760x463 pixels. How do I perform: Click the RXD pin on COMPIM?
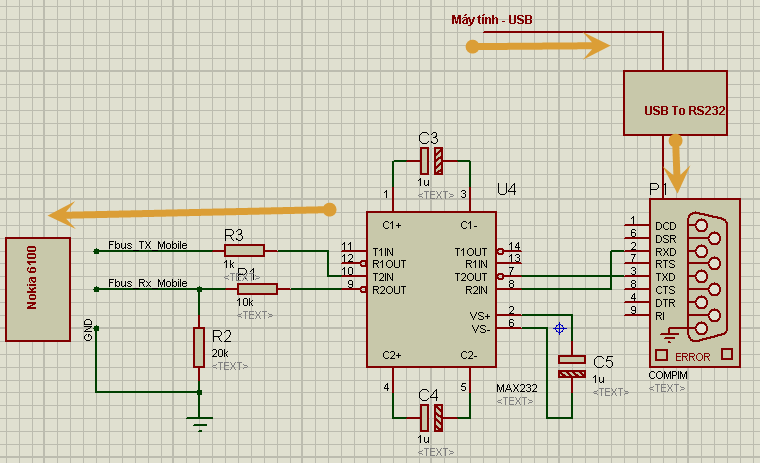665,252
